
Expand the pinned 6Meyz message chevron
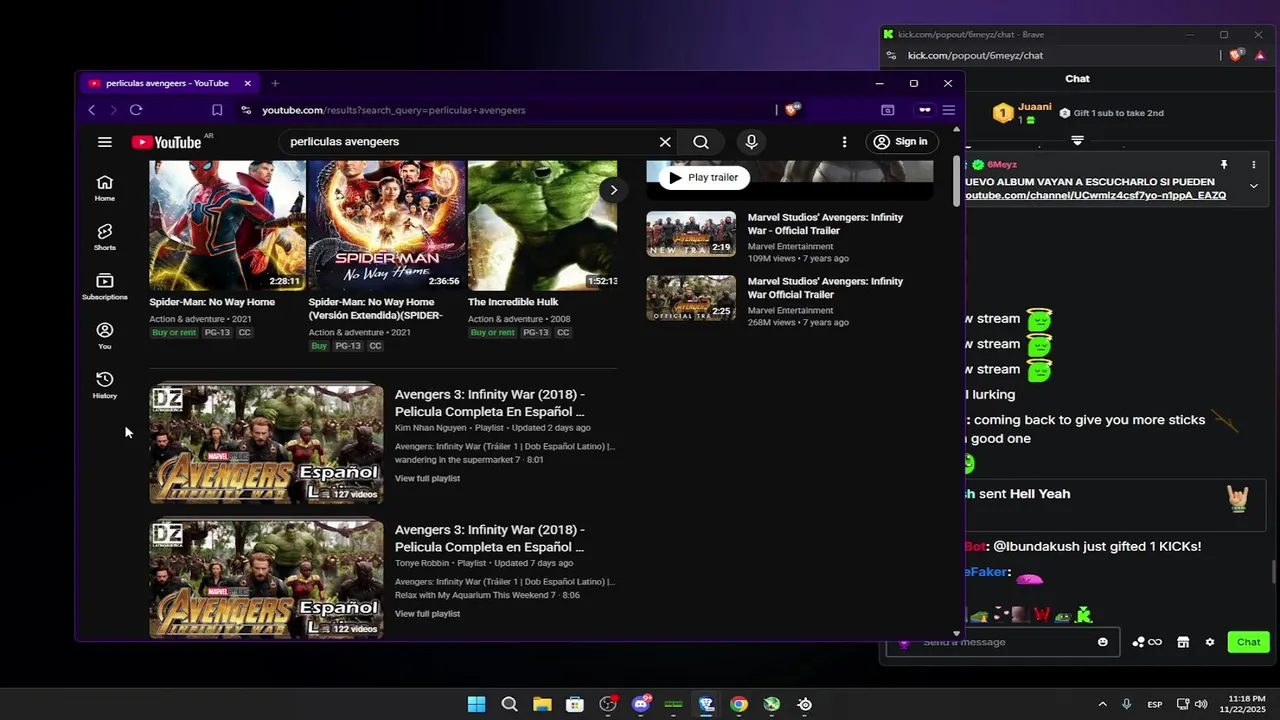[x=1253, y=186]
